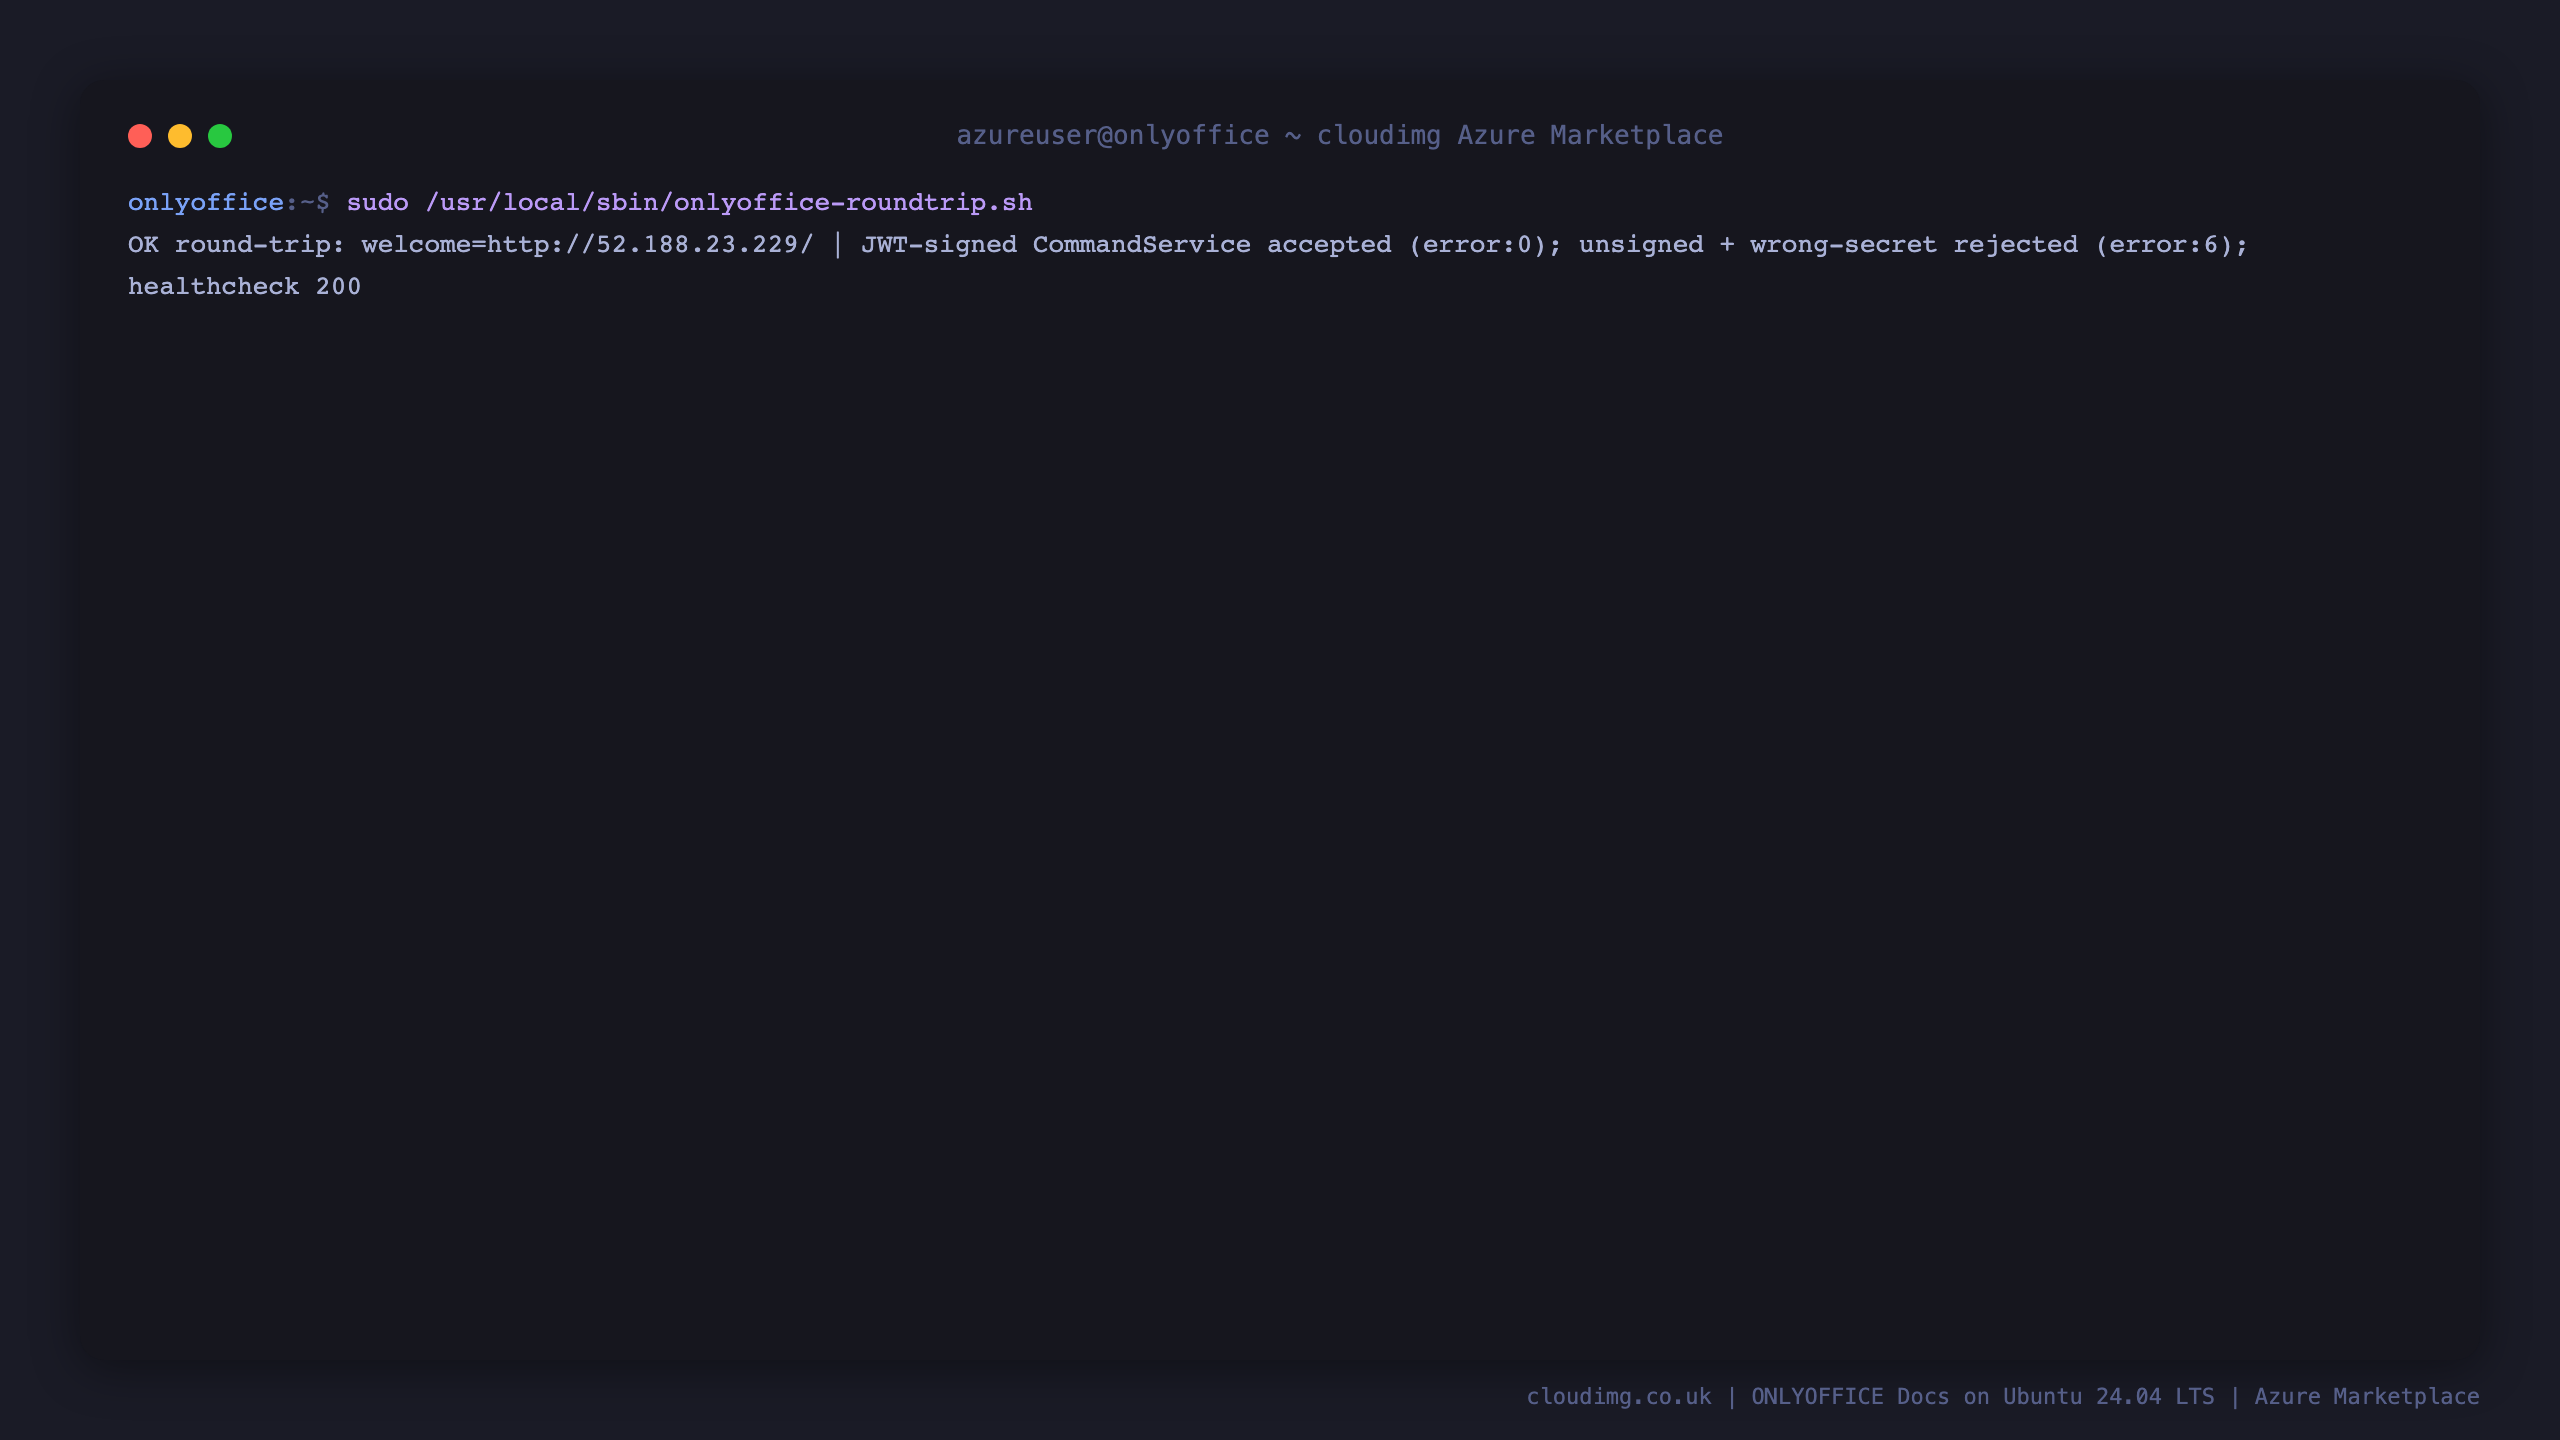Click the sudo onlyoffice-roundtrip.sh command
Viewport: 2560px width, 1440px height.
pos(689,203)
